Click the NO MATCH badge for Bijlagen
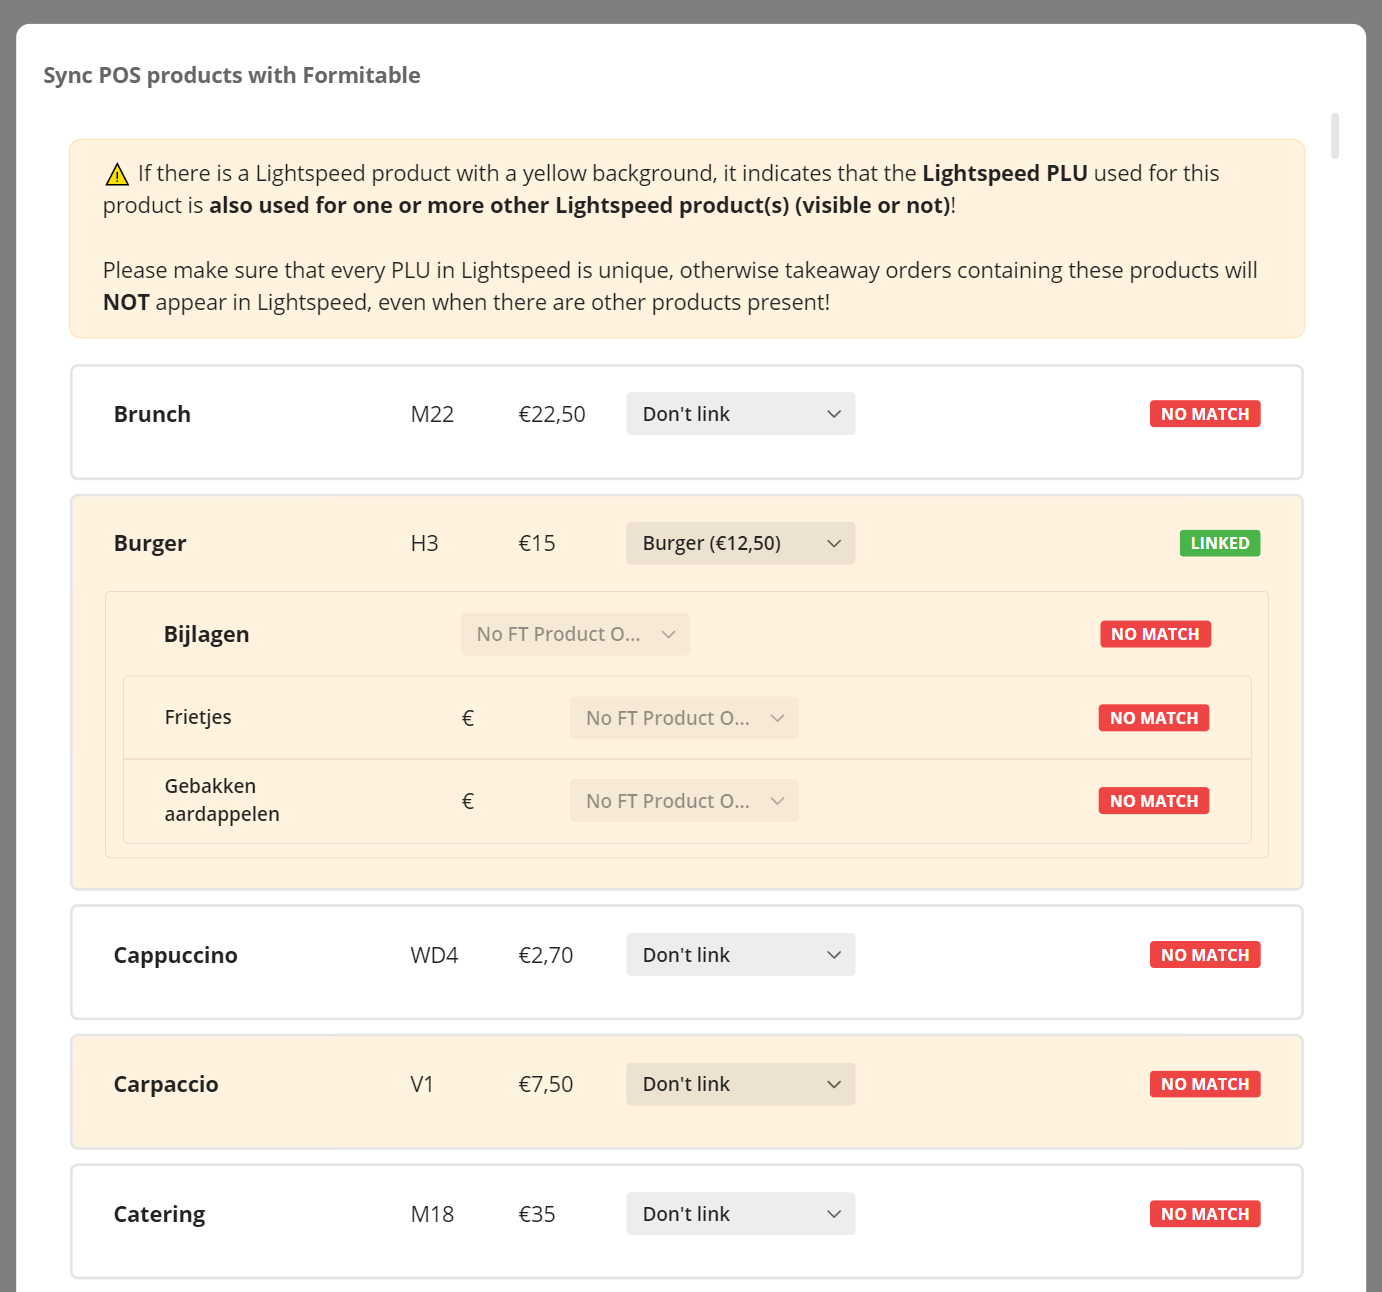This screenshot has width=1382, height=1292. click(1155, 635)
